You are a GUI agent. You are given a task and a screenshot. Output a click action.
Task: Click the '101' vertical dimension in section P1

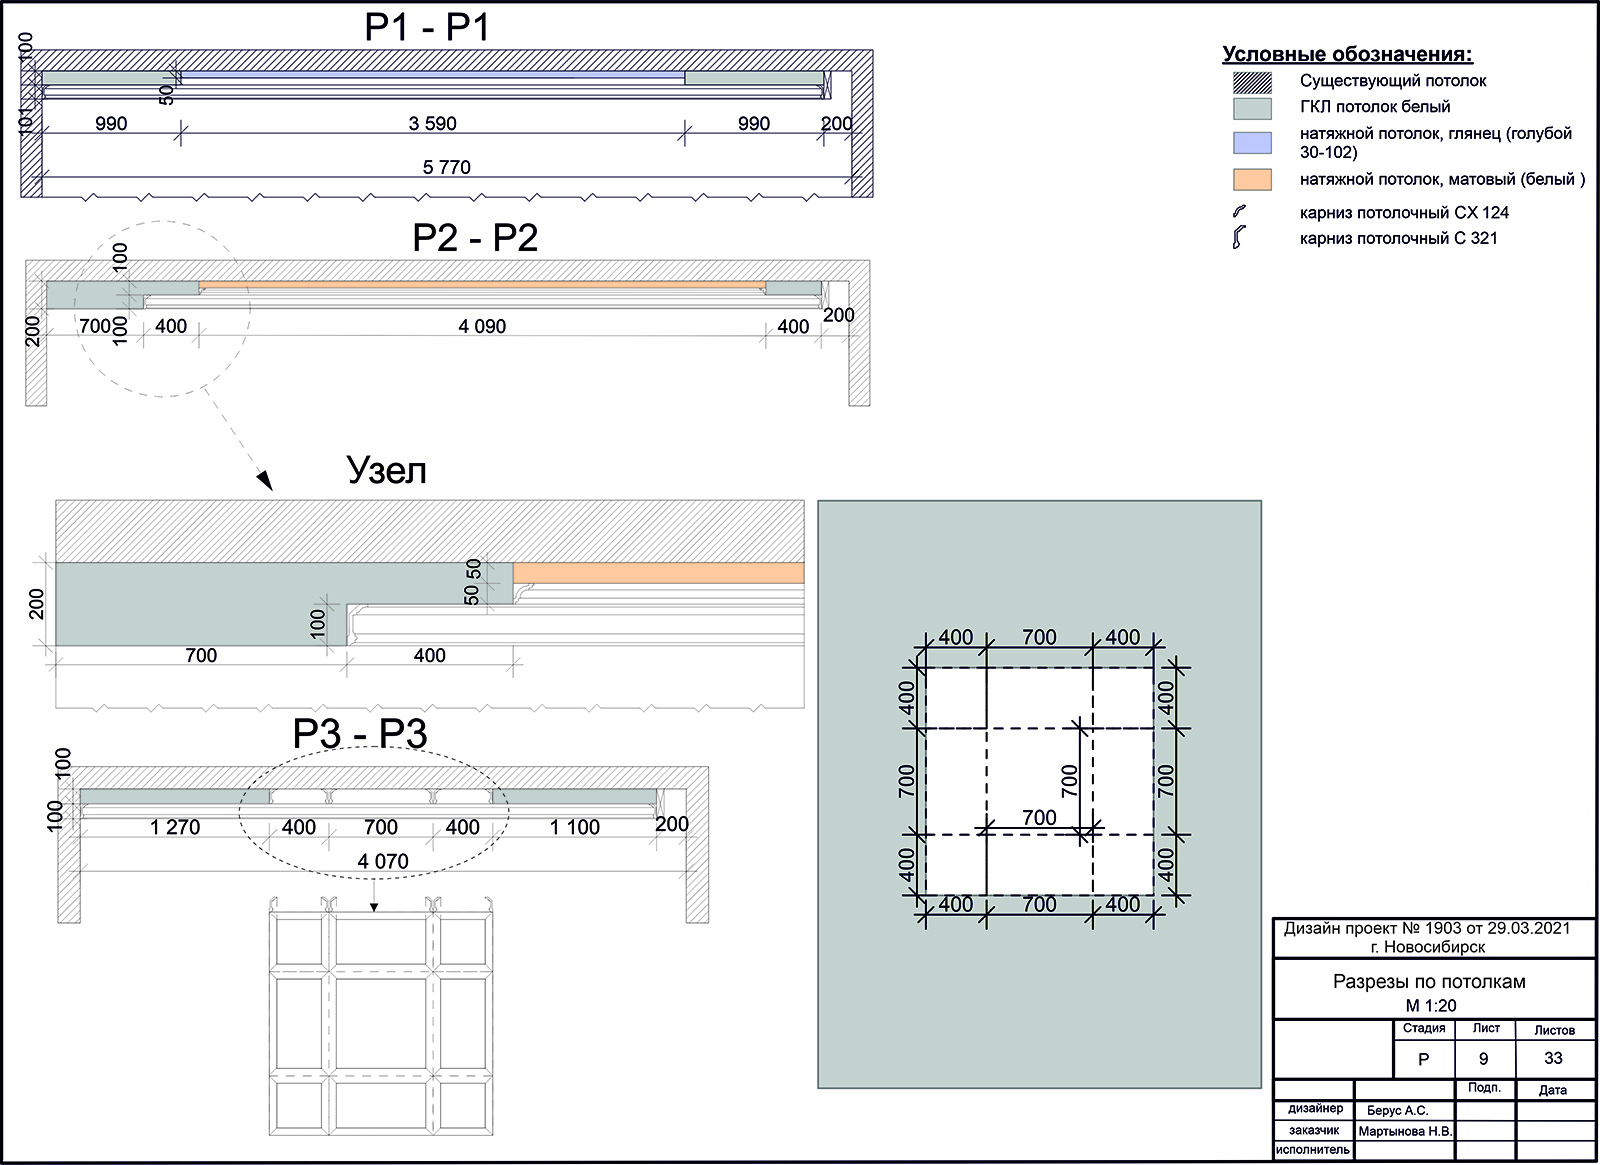[x=26, y=119]
